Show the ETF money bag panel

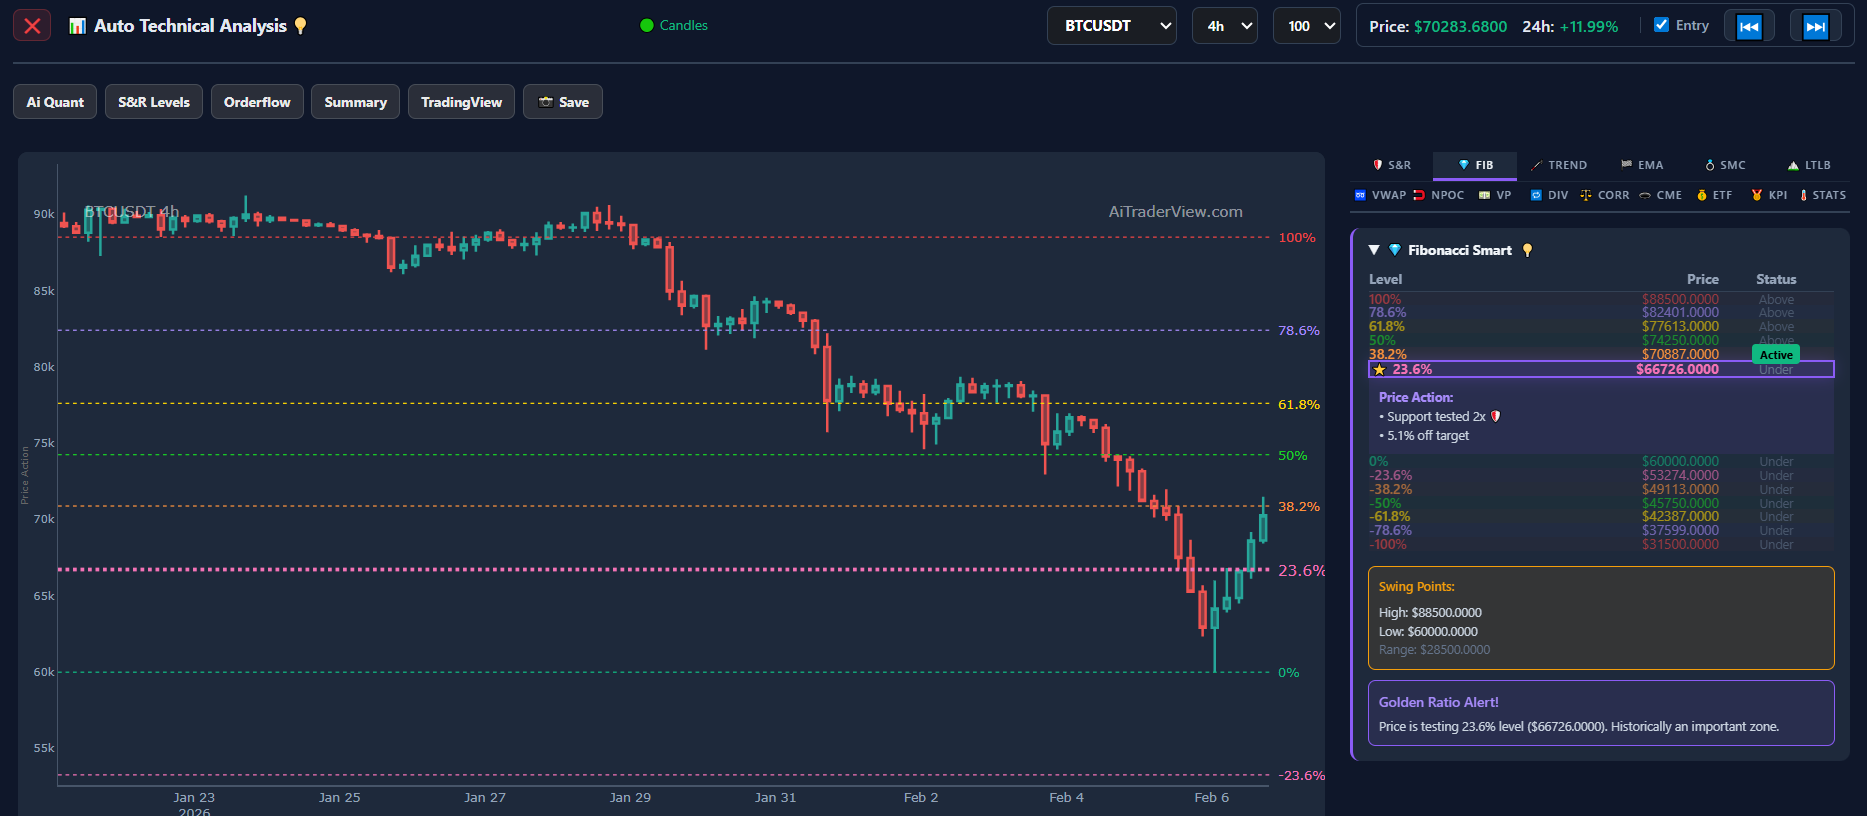click(1714, 195)
